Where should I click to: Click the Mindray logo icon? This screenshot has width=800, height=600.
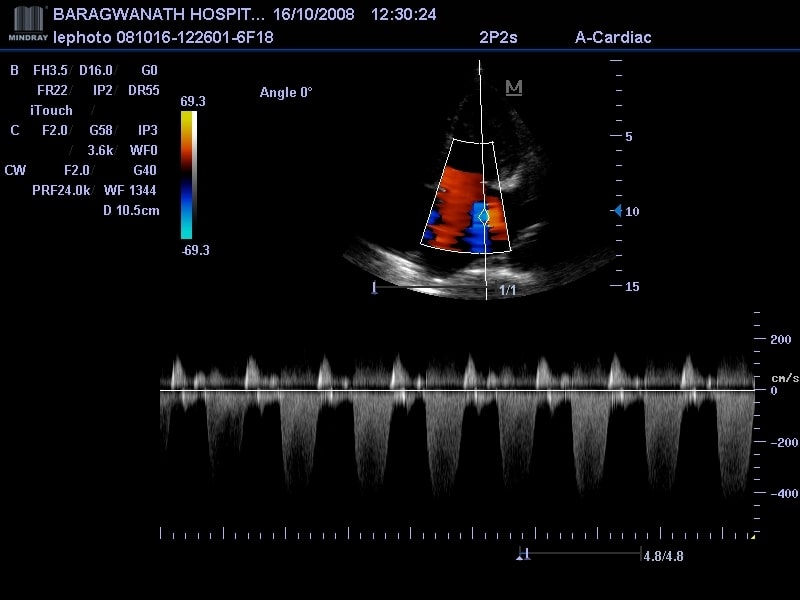[27, 22]
